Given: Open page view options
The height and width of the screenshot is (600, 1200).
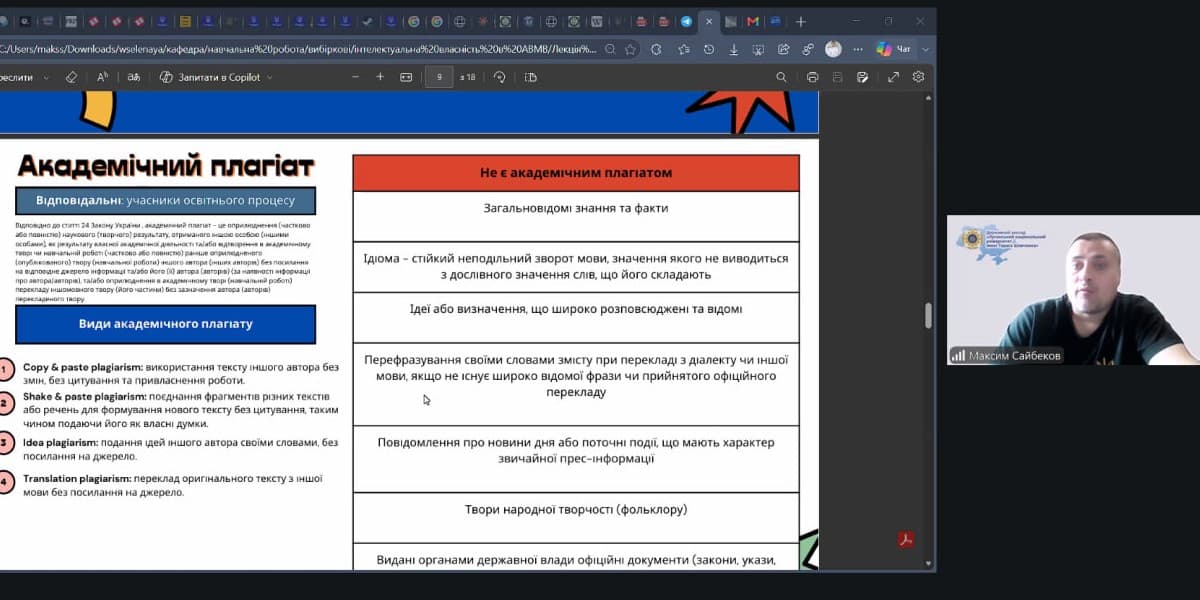Looking at the screenshot, I should point(530,77).
